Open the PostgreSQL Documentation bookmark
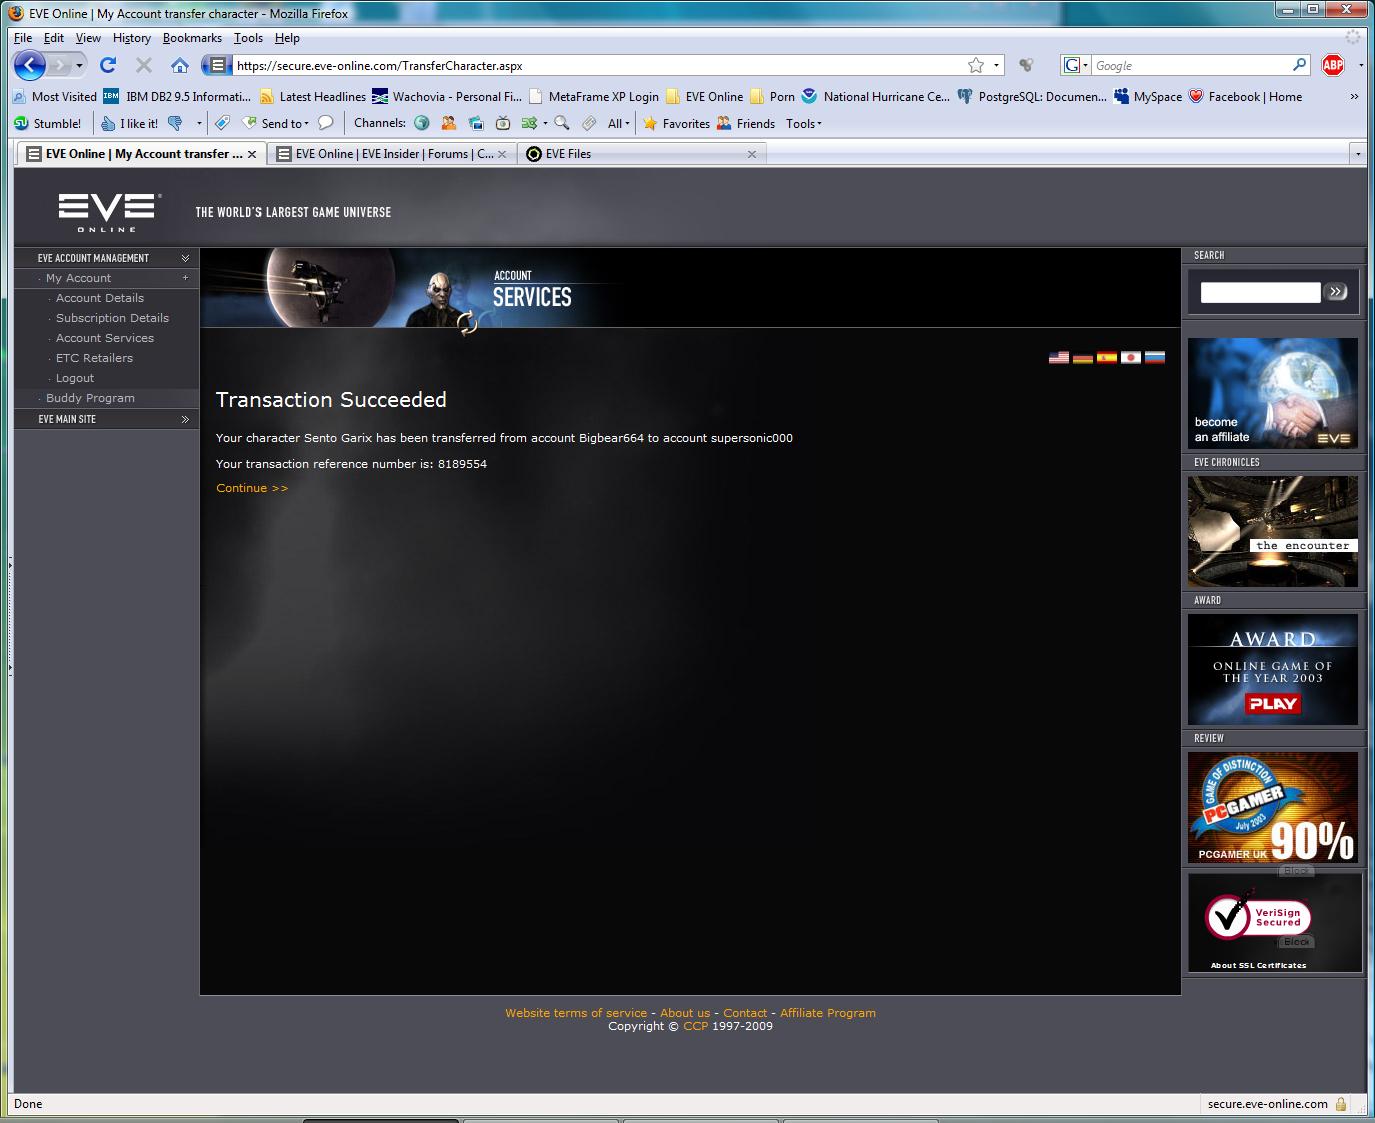The height and width of the screenshot is (1123, 1375). coord(1032,97)
